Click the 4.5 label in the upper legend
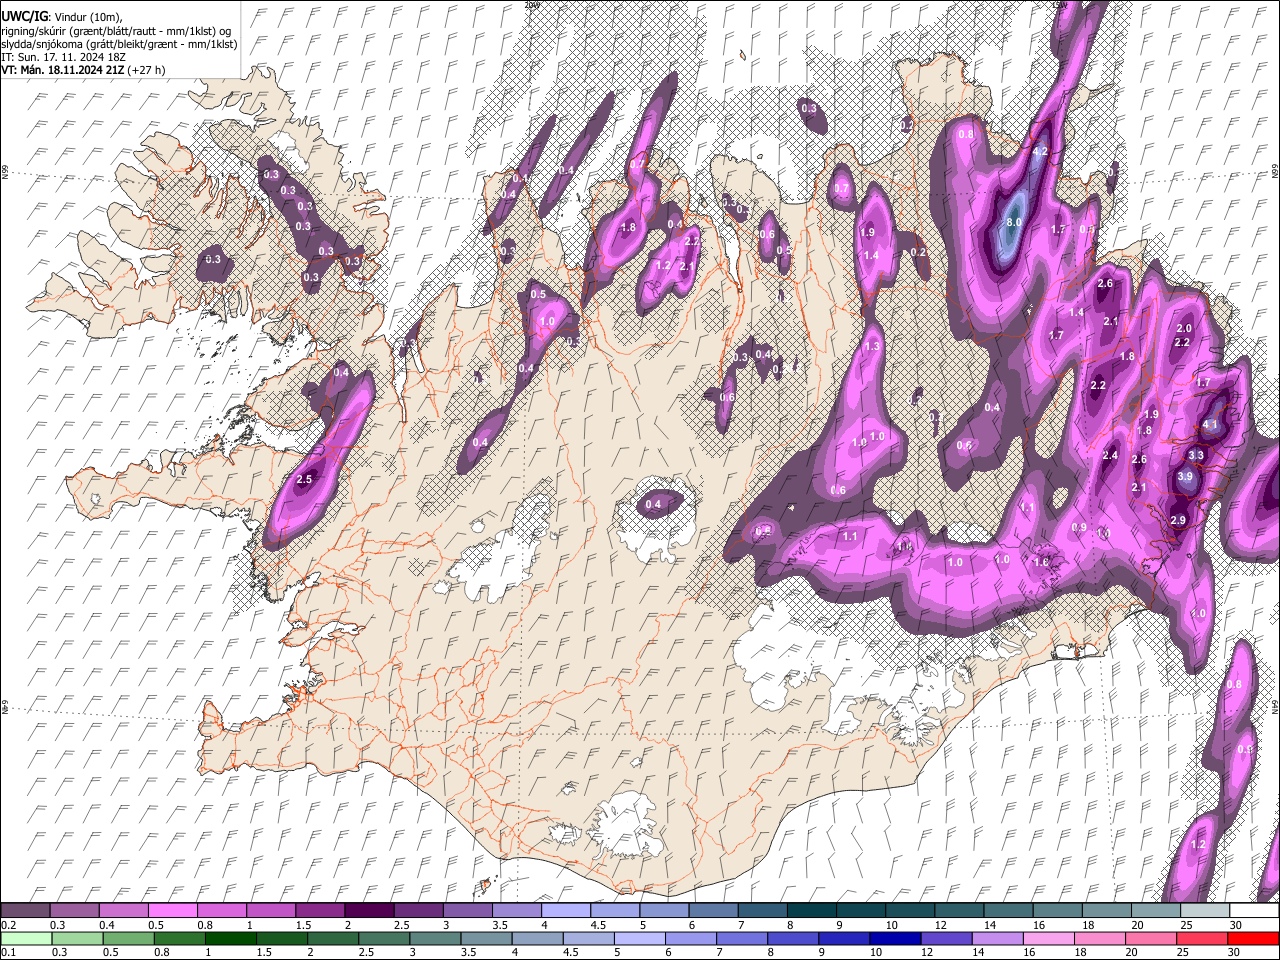The image size is (1280, 960). coord(598,925)
